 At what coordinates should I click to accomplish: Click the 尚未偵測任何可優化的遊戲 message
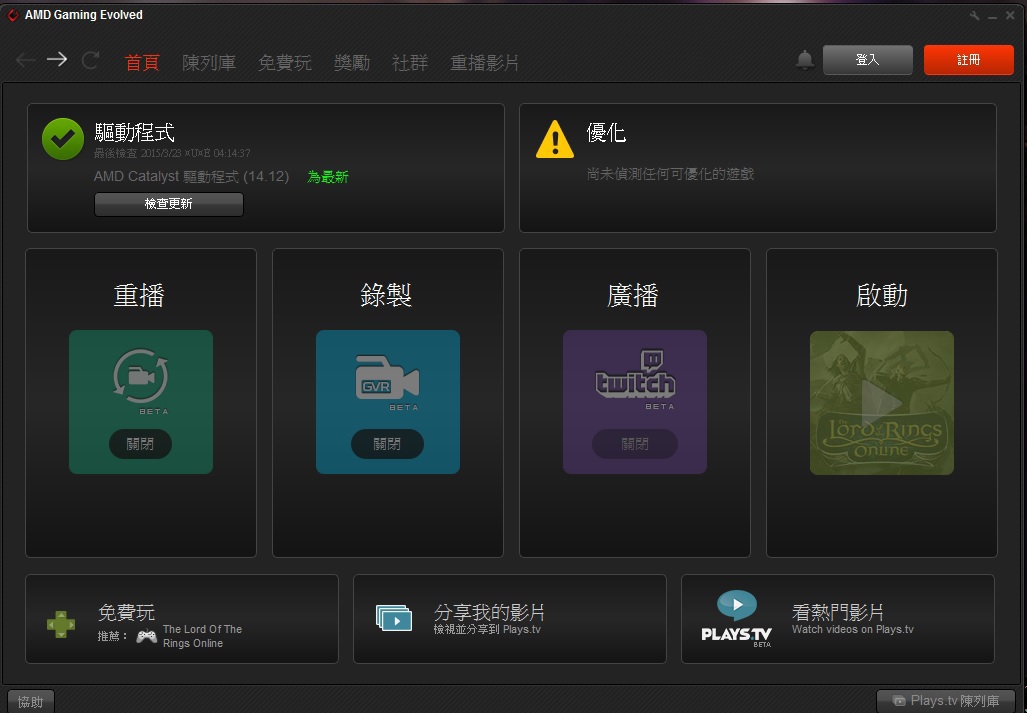pos(670,174)
